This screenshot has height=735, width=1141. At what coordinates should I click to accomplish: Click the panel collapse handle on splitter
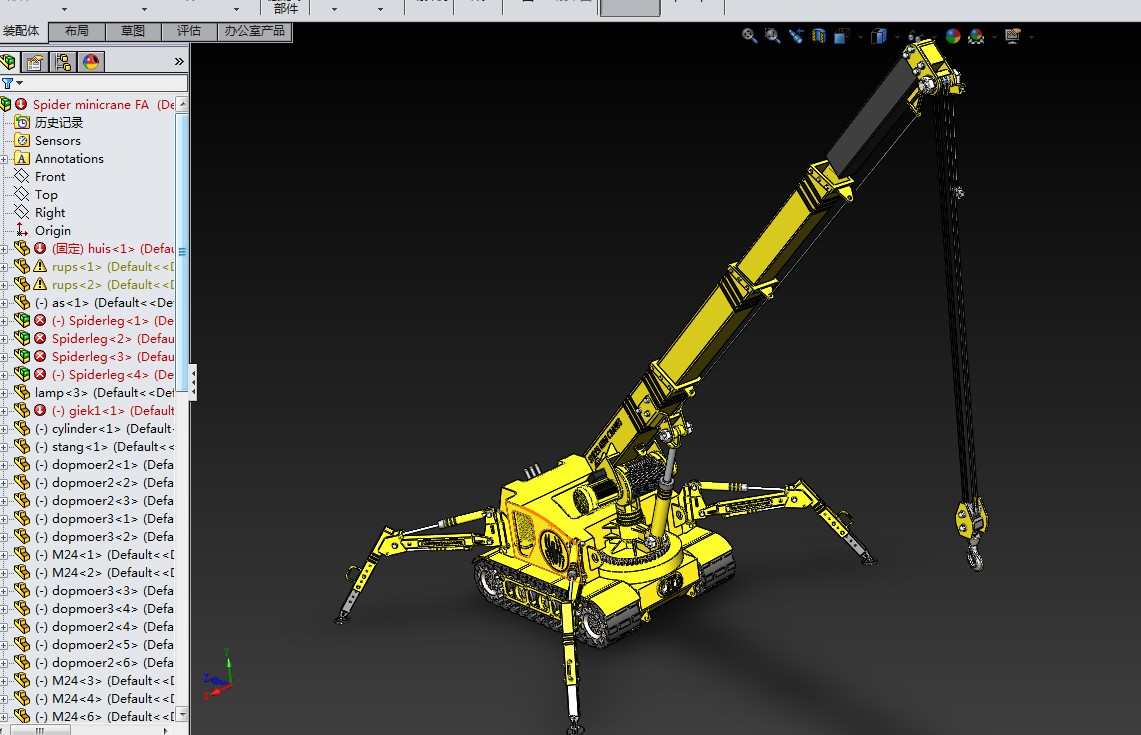point(193,382)
